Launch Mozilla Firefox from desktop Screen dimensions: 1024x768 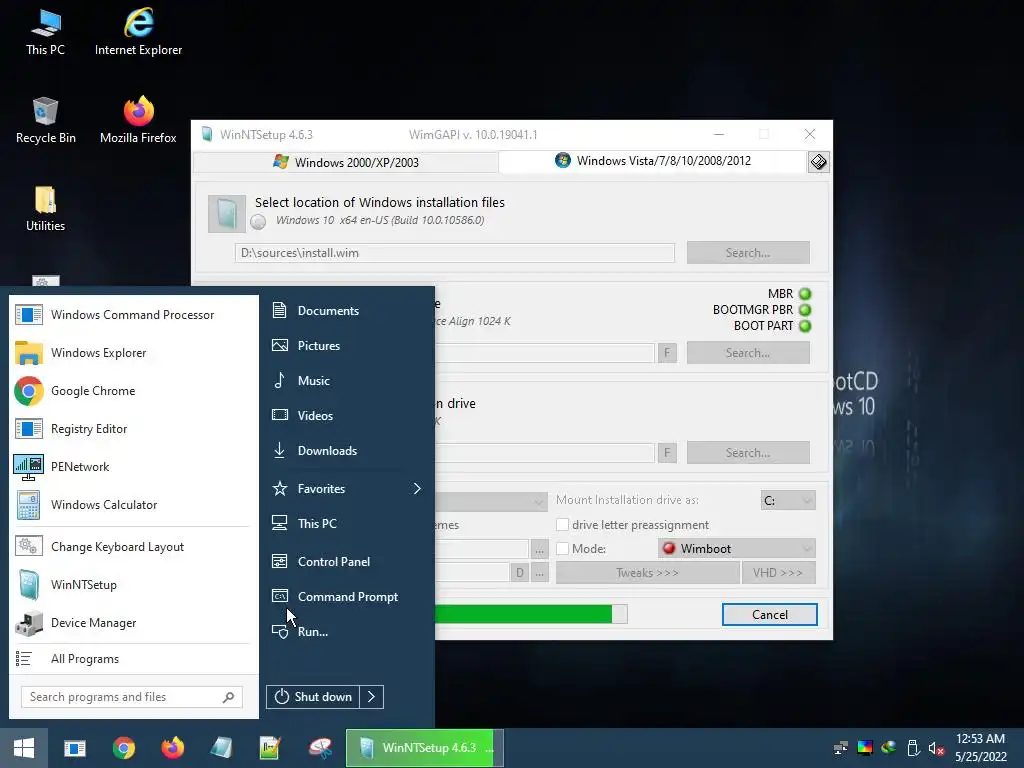point(138,120)
